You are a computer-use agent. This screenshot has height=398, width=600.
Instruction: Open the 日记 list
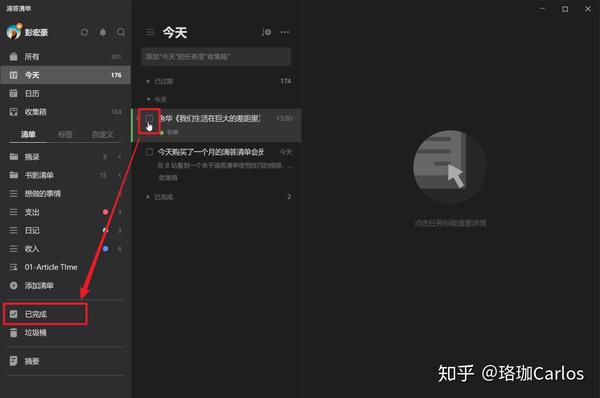point(65,230)
